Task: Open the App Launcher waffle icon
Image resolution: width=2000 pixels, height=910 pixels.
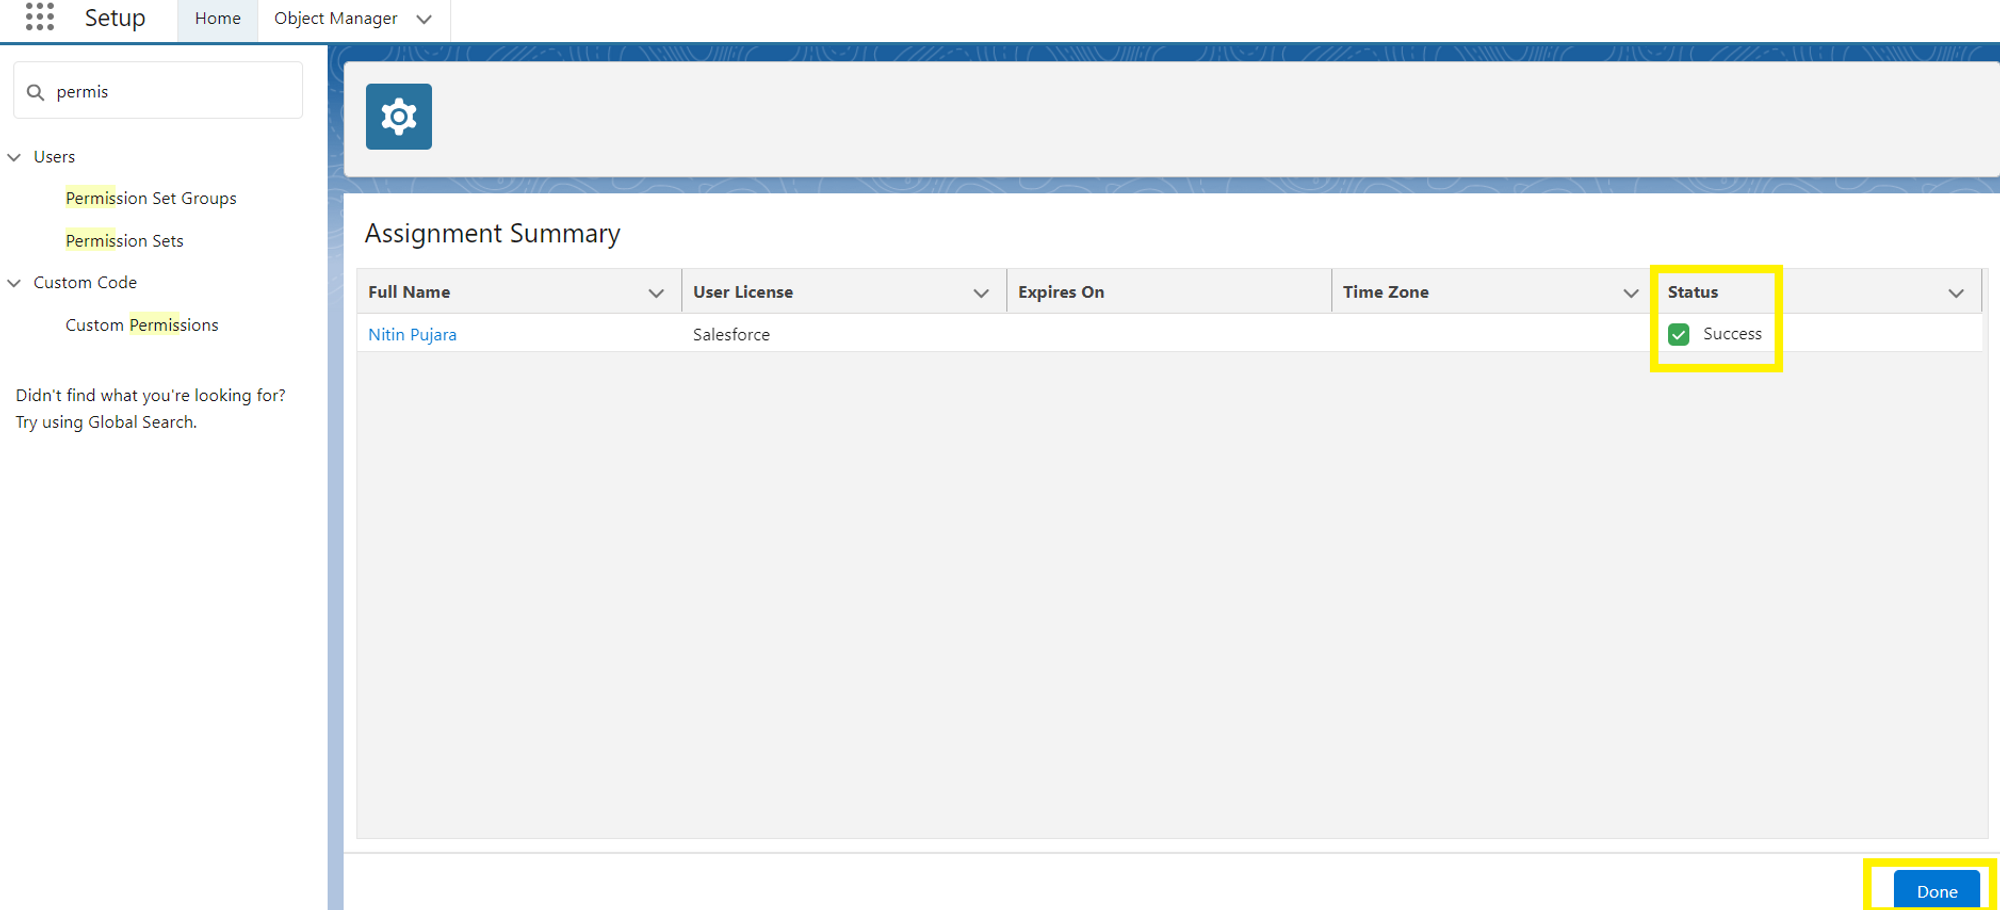Action: [39, 17]
